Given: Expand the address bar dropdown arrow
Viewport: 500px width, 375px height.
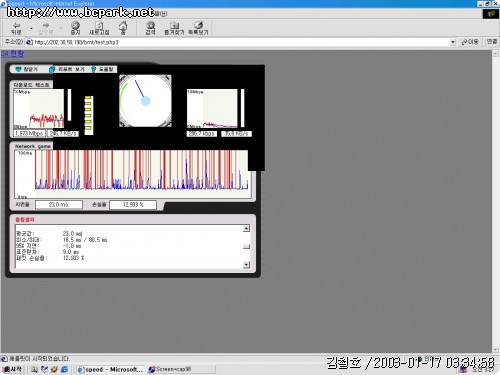Looking at the screenshot, I should (x=453, y=42).
